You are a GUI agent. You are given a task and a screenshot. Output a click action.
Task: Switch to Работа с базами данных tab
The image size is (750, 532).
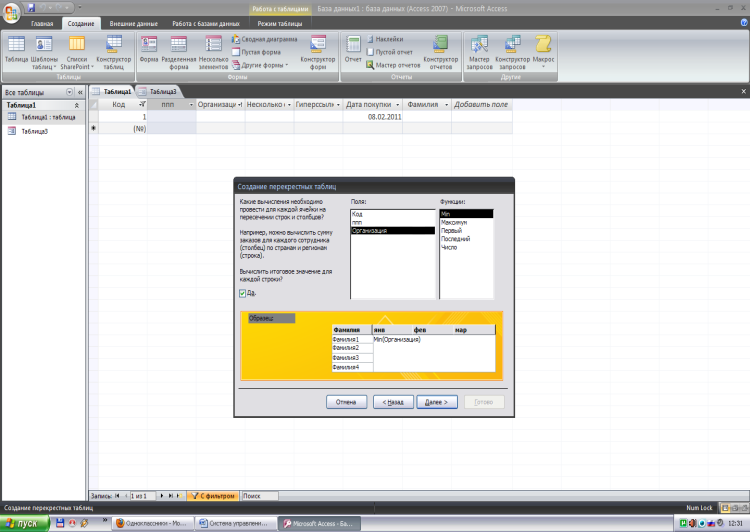tap(206, 23)
